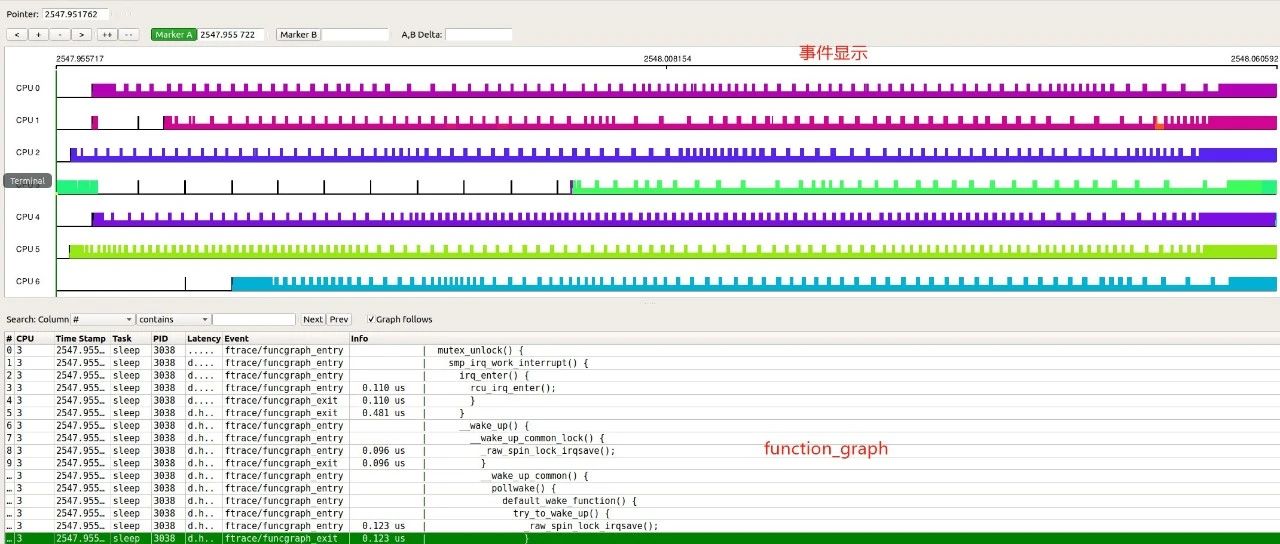
Task: Click the CPU 0 plot label
Action: 28,88
